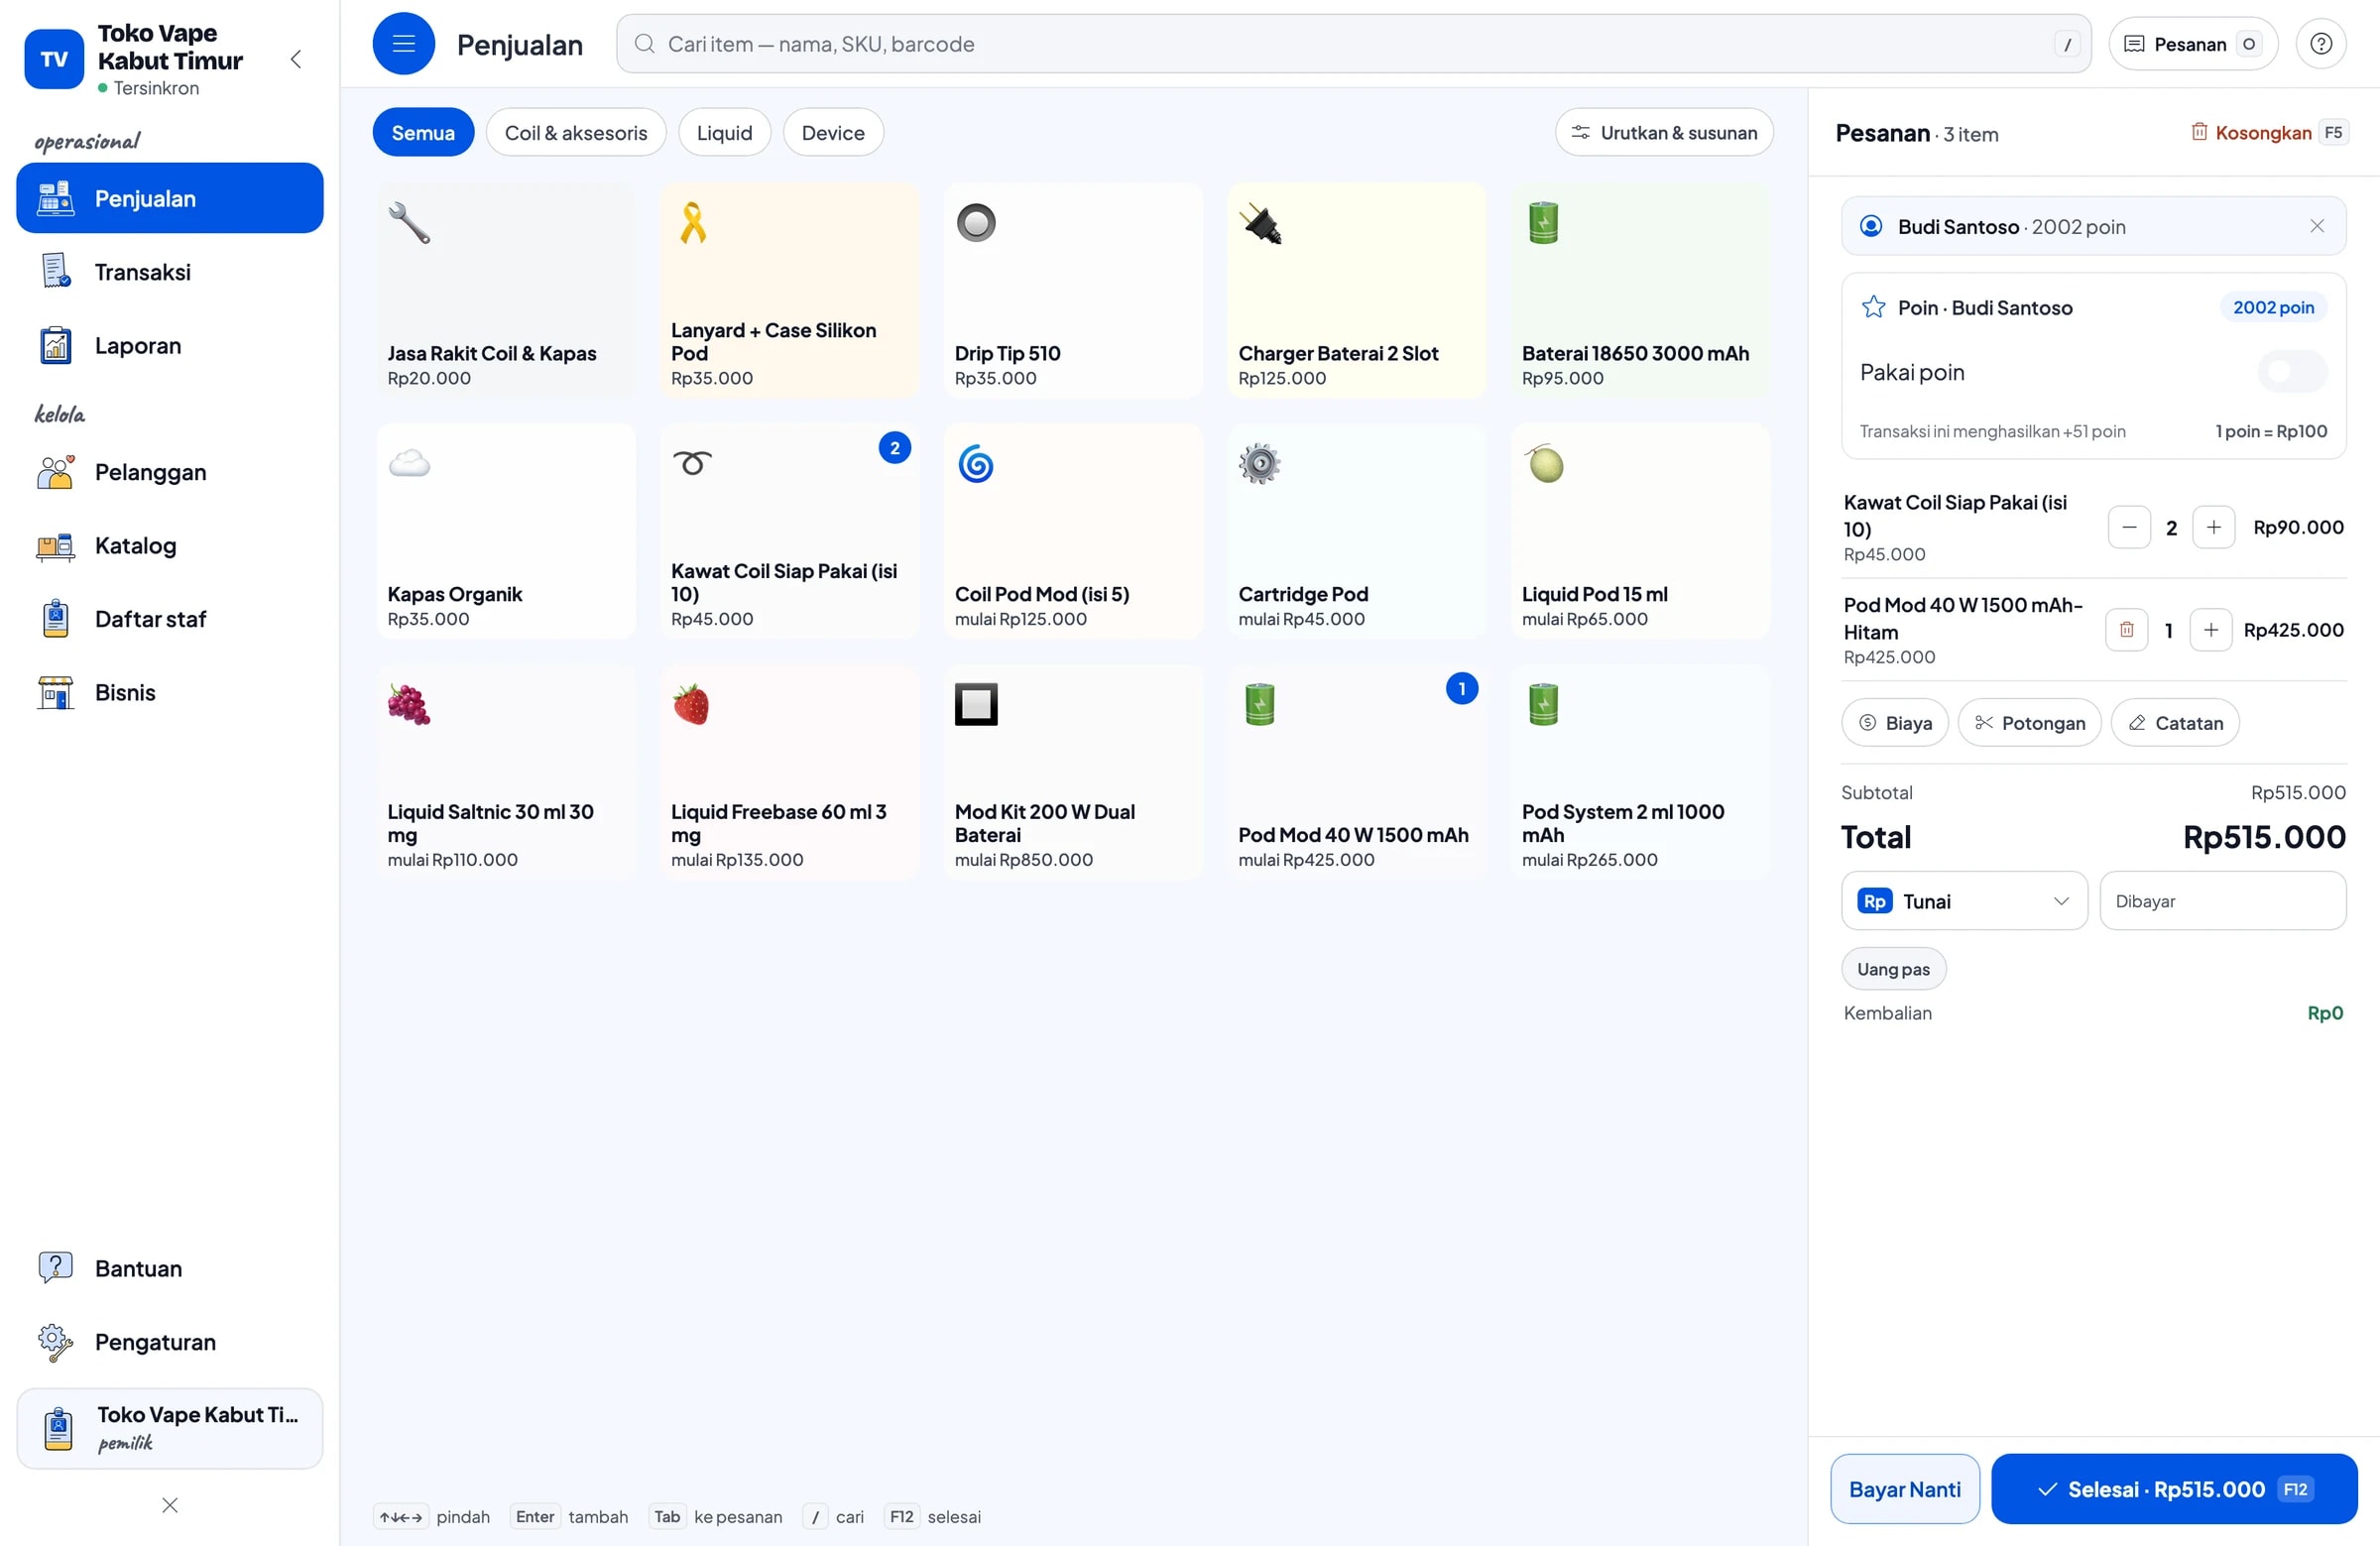Select the Coil & aksesoris filter

576,132
